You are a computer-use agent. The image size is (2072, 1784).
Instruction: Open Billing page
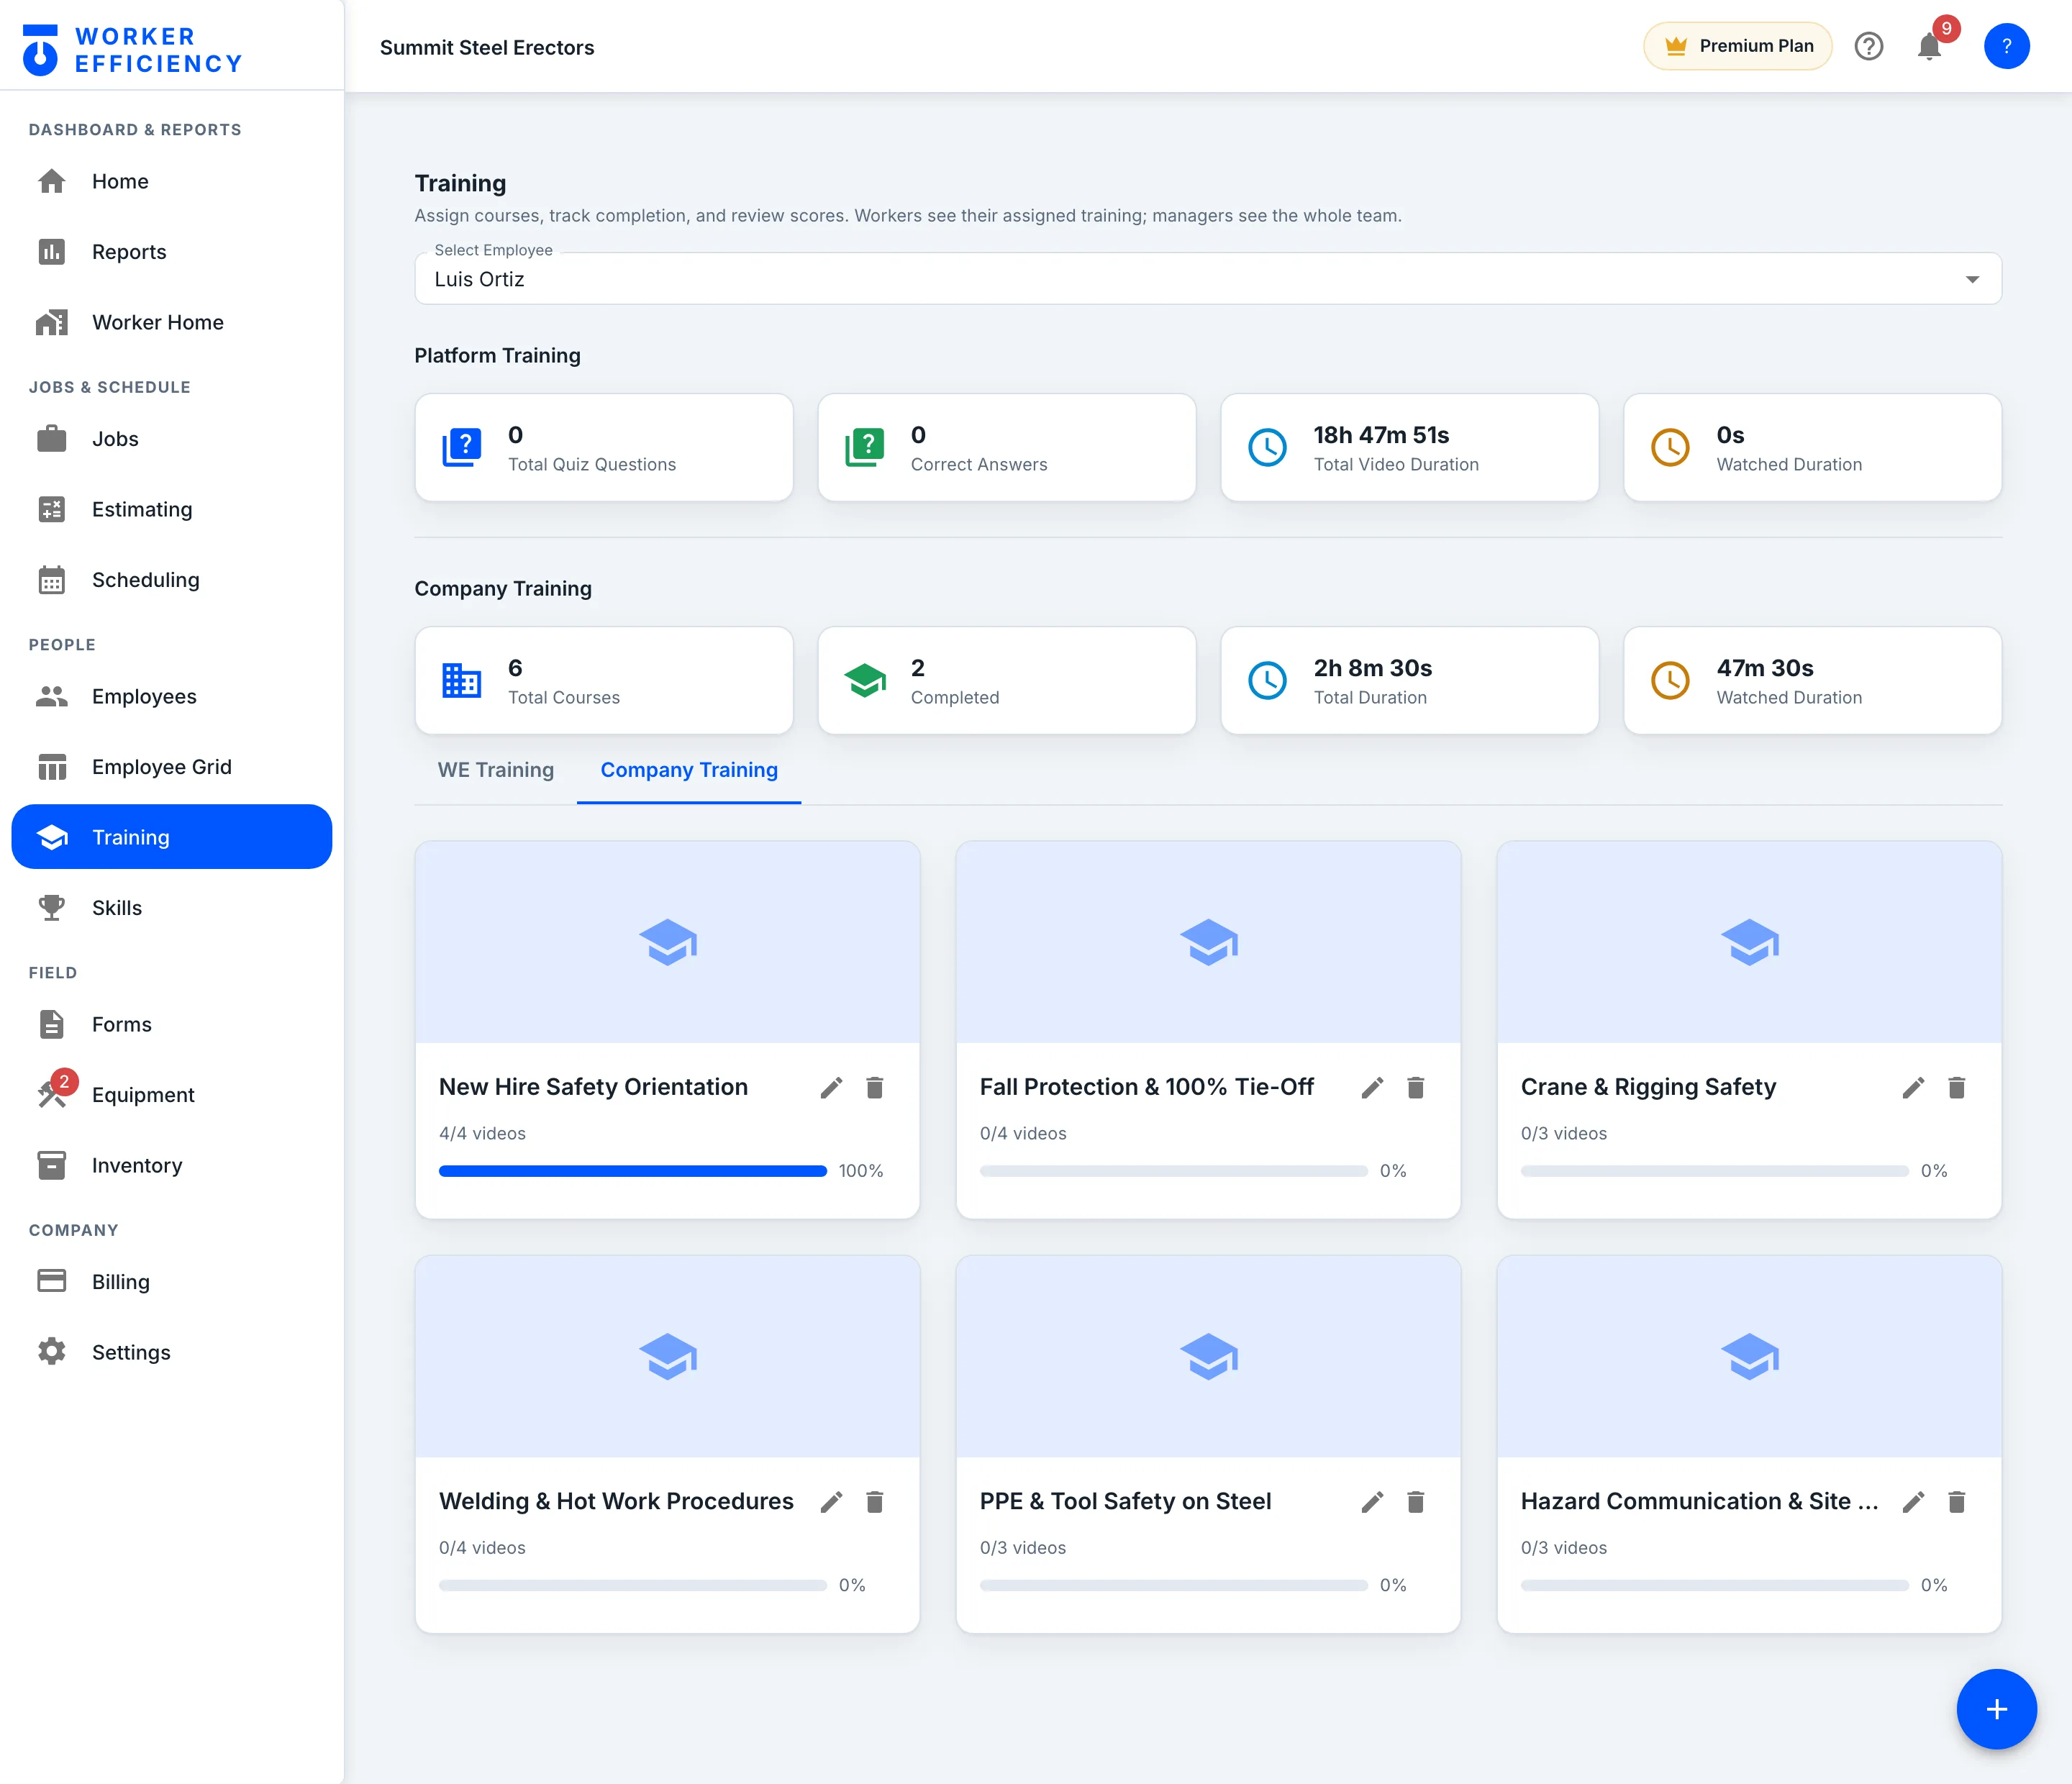[171, 1282]
